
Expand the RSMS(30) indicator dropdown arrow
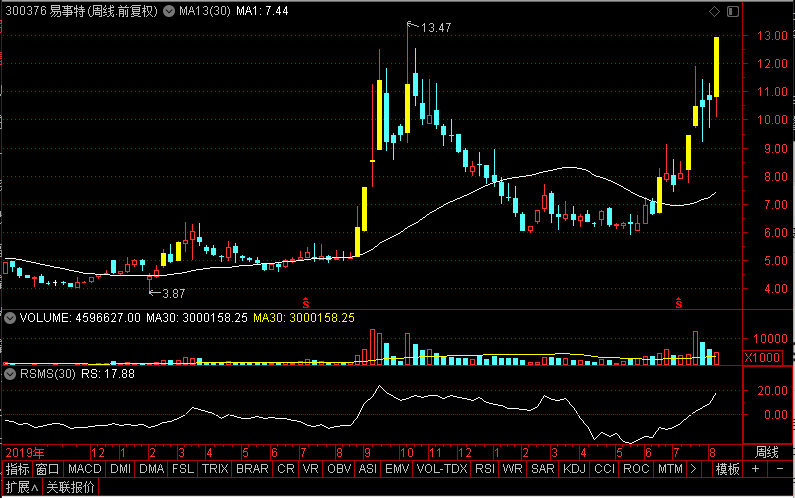coord(10,374)
